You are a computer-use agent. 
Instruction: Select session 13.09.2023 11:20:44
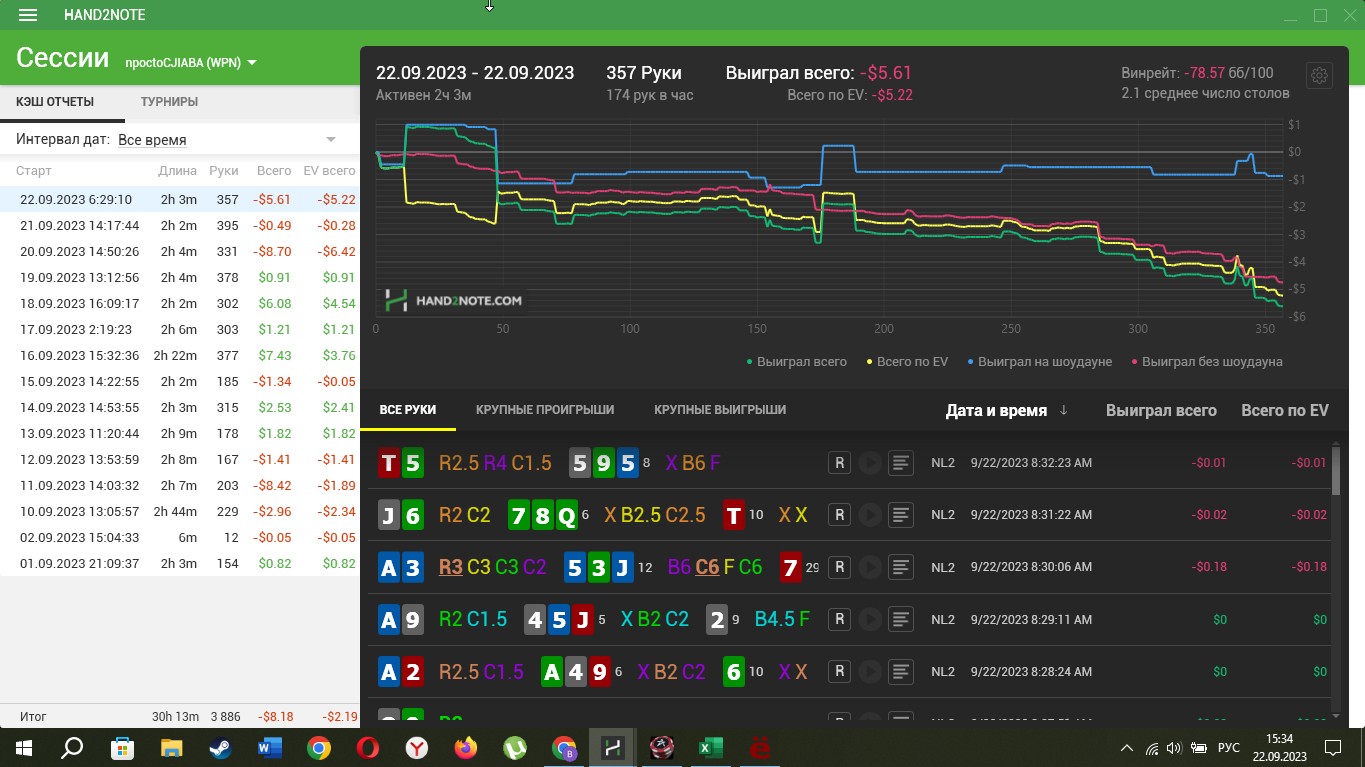(180, 433)
